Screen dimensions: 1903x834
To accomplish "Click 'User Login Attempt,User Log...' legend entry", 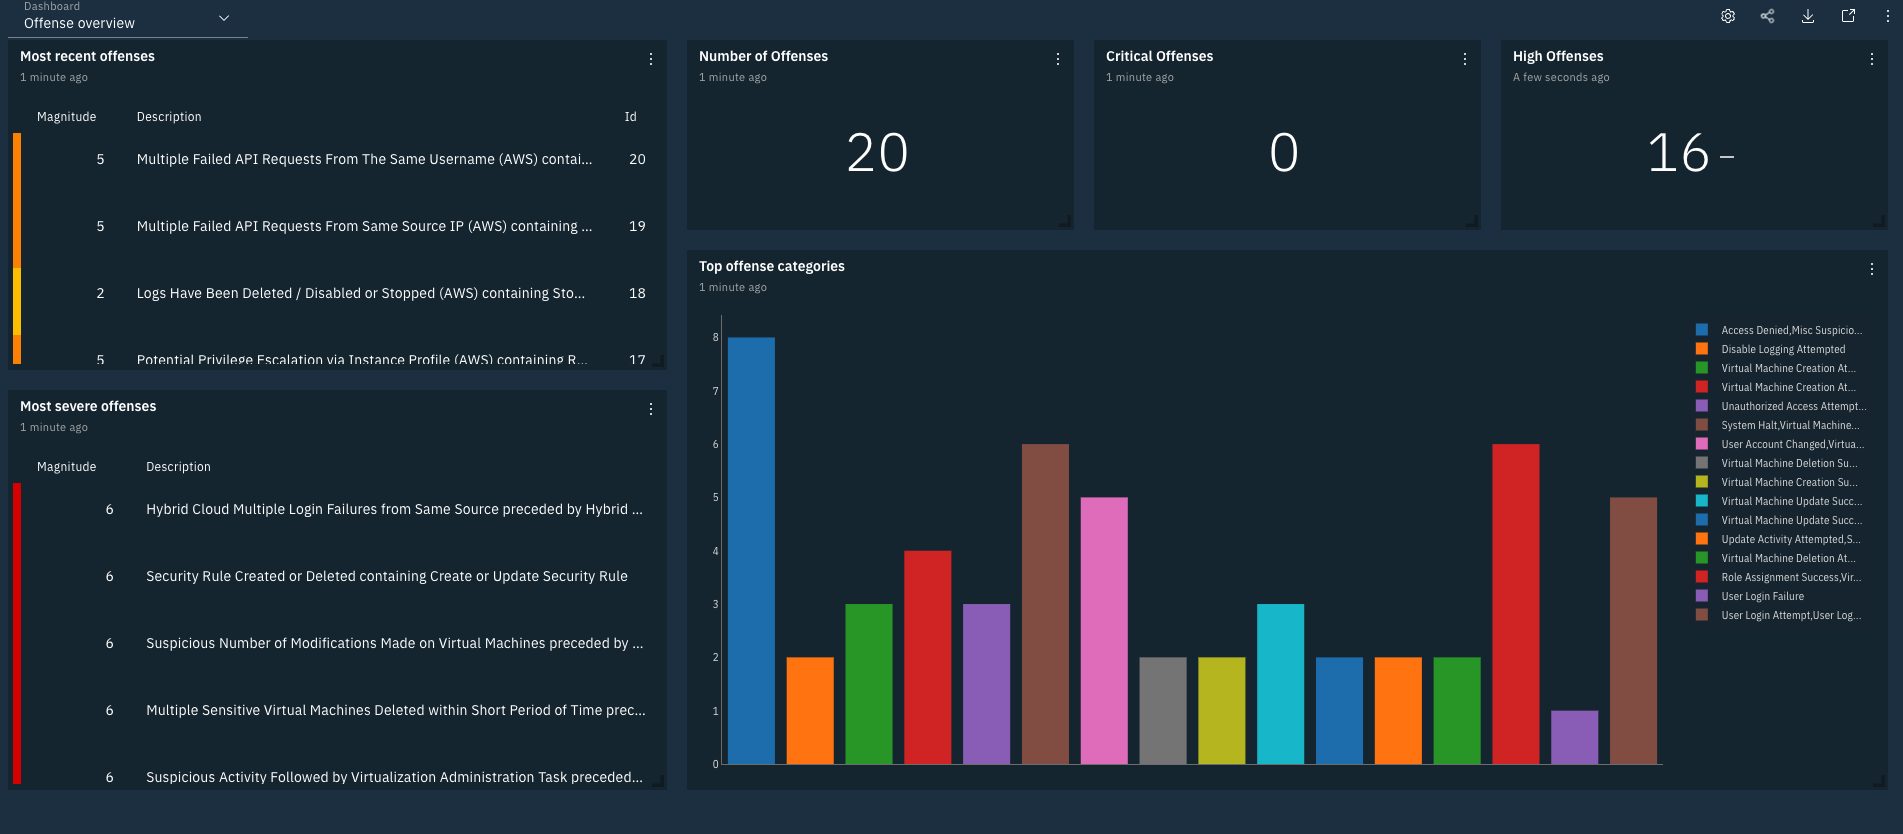I will [x=1791, y=615].
